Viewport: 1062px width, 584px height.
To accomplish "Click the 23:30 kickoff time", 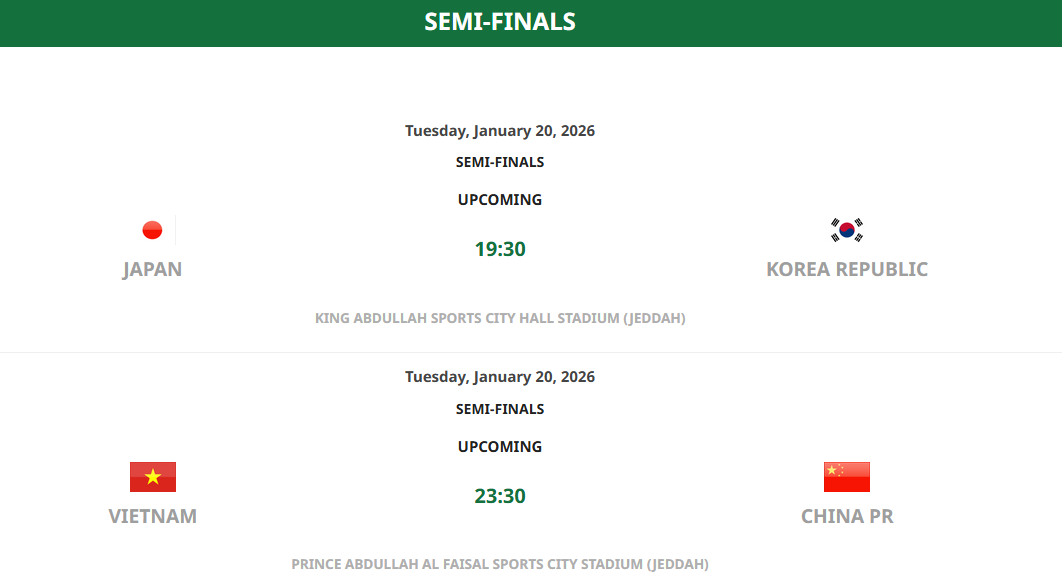I will [500, 496].
